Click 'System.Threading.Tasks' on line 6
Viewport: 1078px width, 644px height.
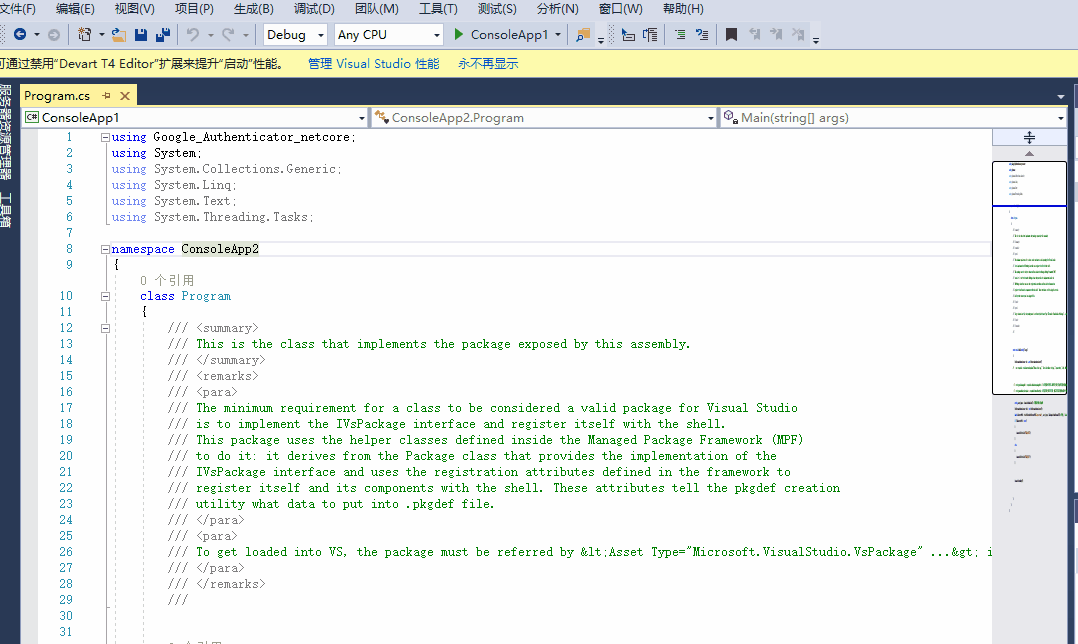click(230, 217)
